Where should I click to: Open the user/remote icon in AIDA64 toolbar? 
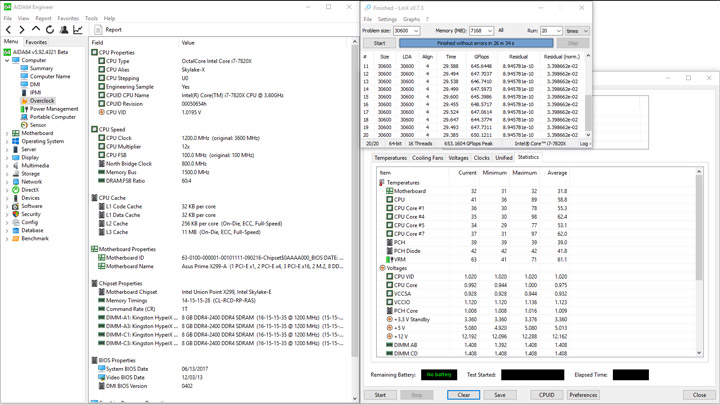pos(64,30)
